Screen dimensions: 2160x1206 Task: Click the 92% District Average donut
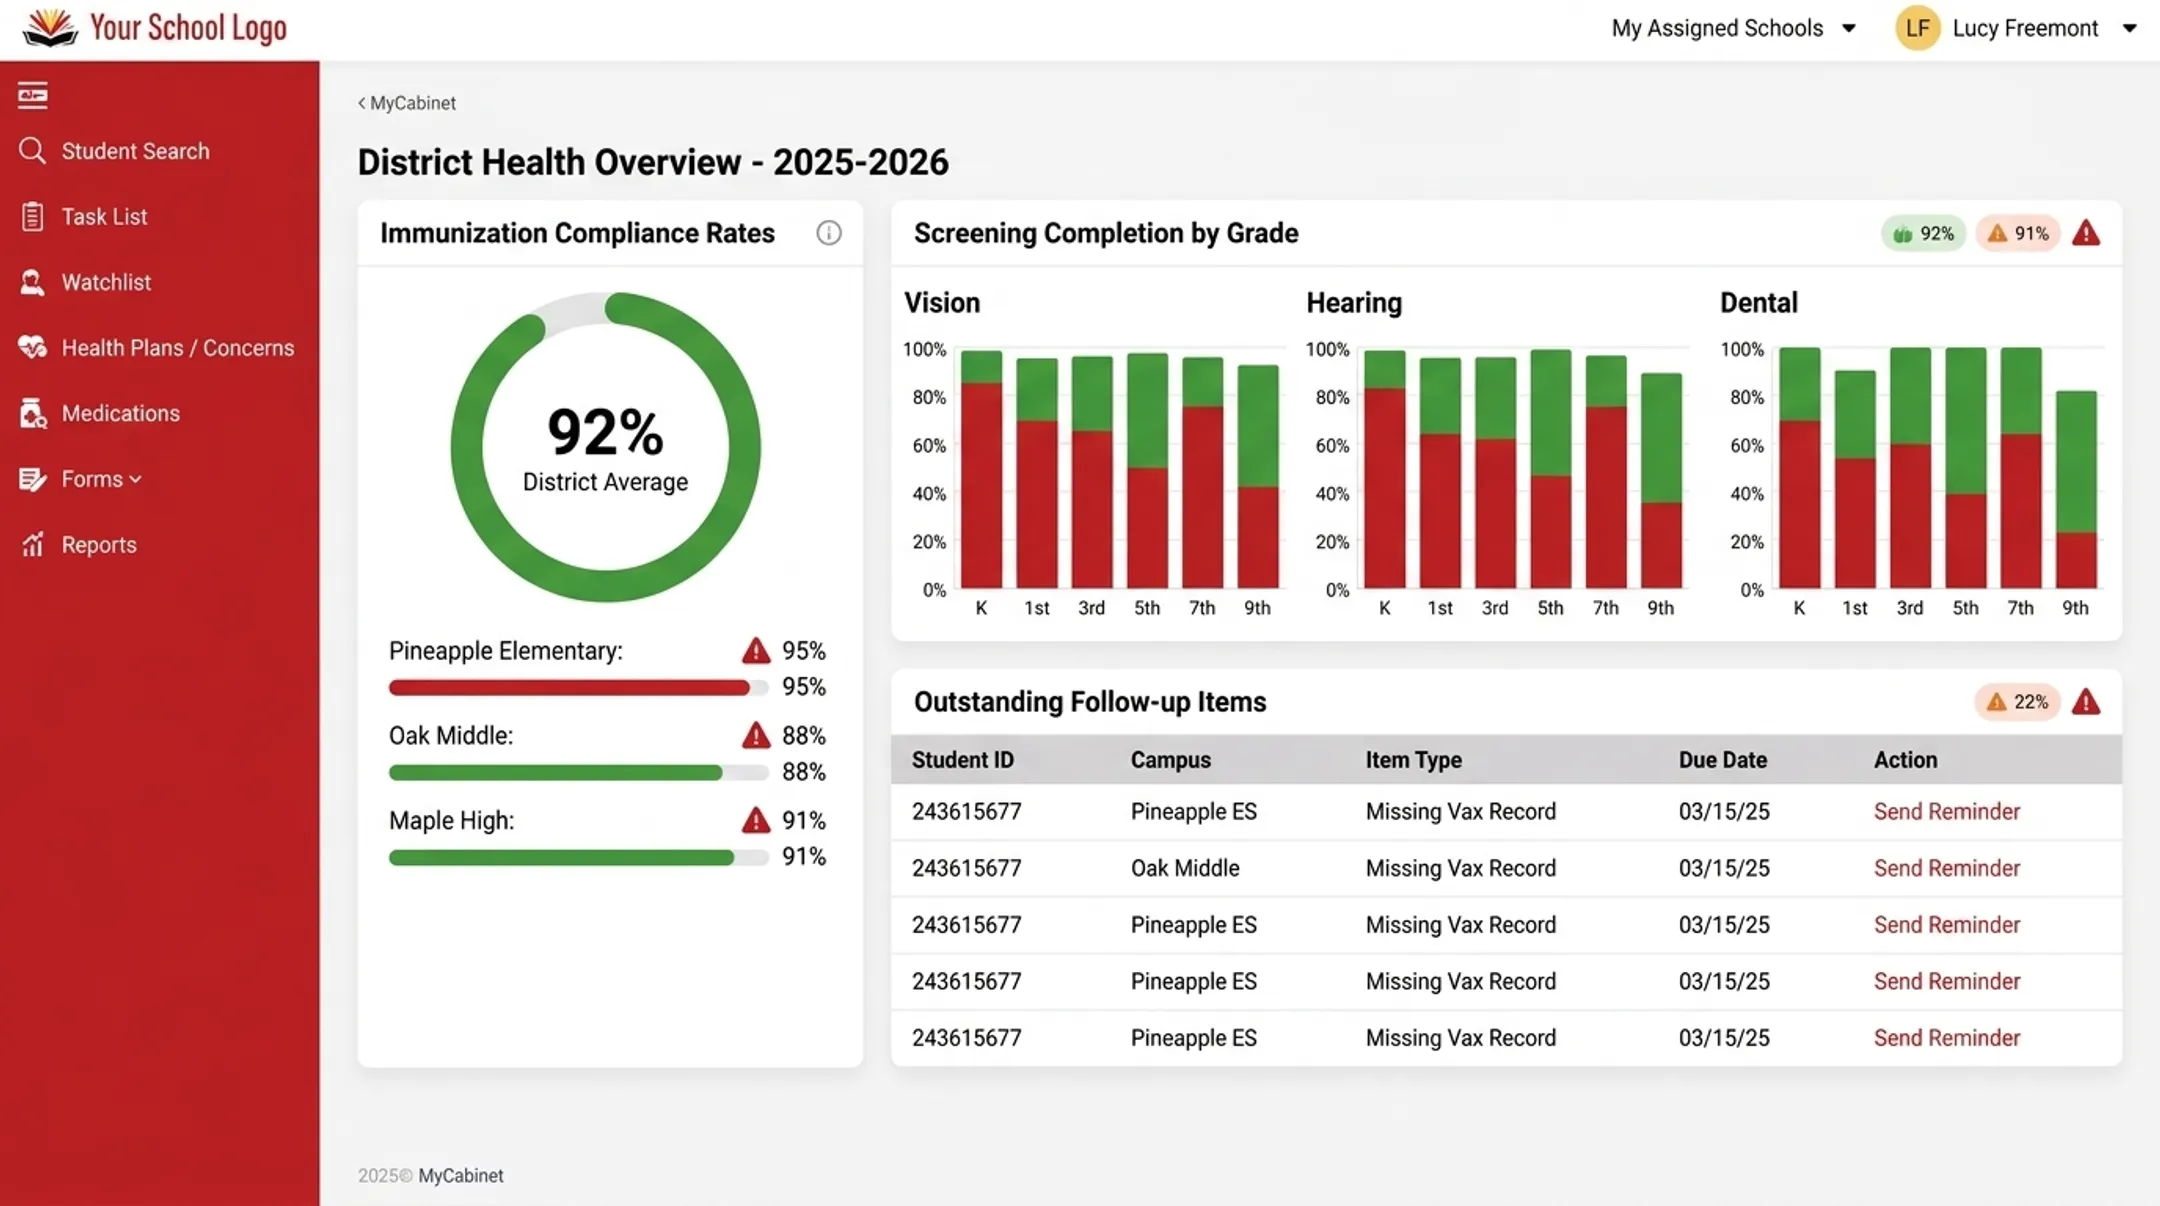coord(605,447)
